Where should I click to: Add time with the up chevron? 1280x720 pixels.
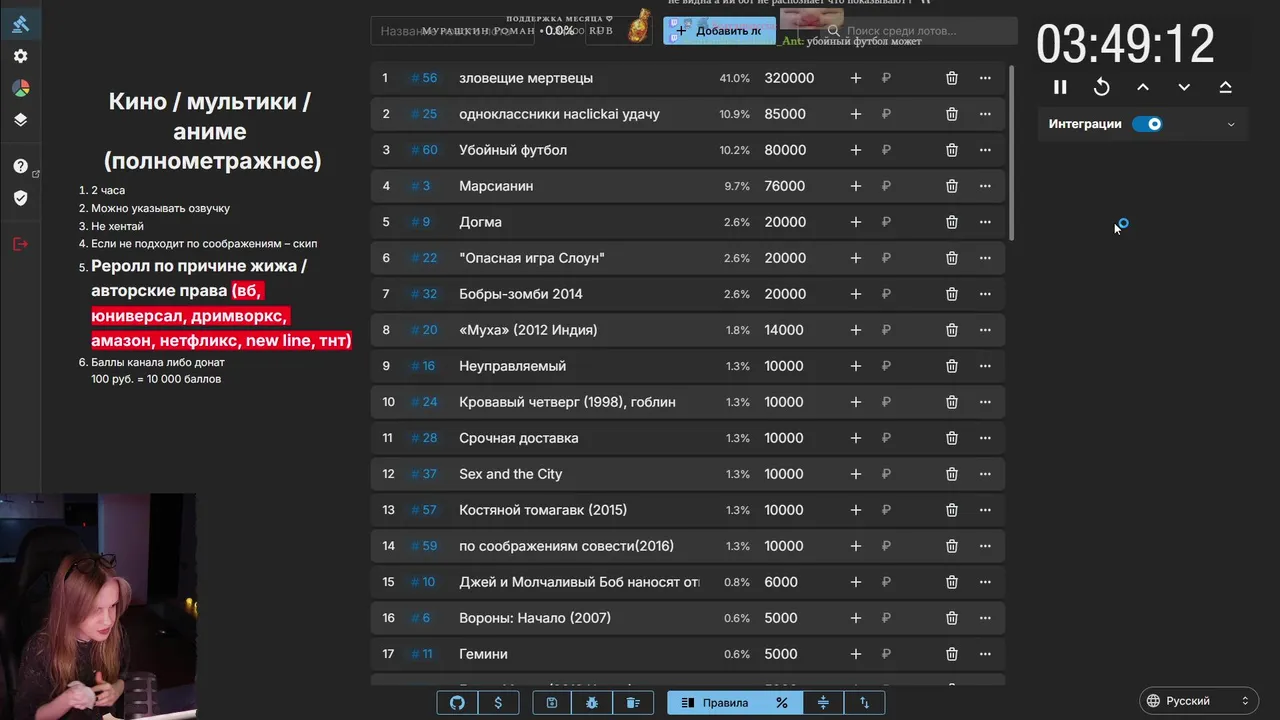pyautogui.click(x=1143, y=87)
